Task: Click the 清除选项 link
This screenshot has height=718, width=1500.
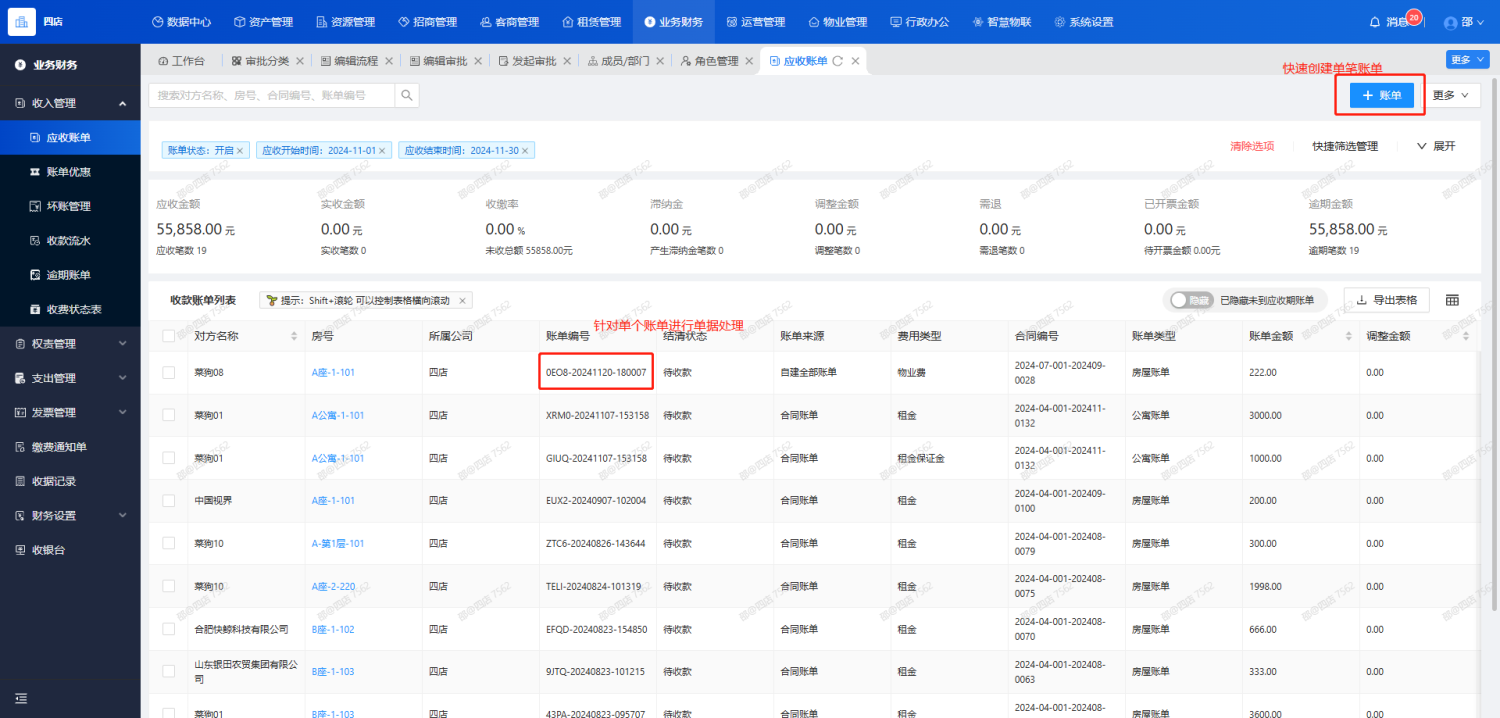Action: (x=1252, y=146)
